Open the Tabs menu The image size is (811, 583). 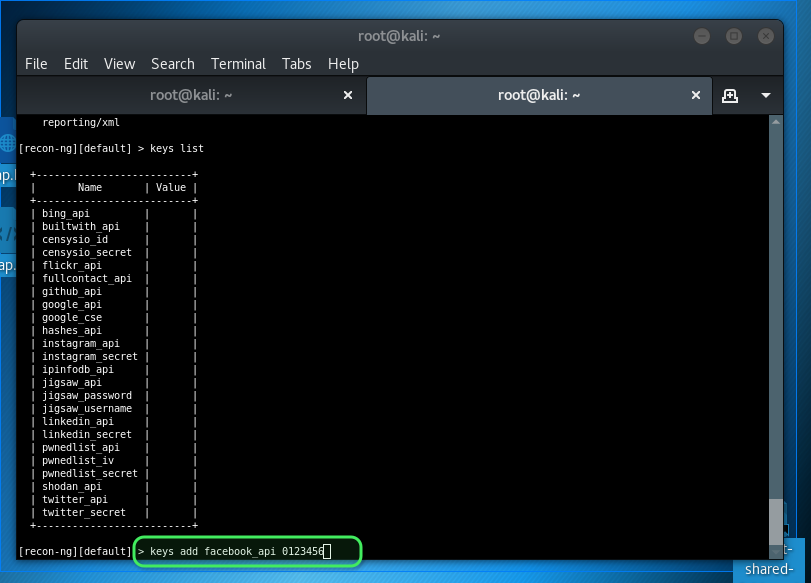coord(297,63)
